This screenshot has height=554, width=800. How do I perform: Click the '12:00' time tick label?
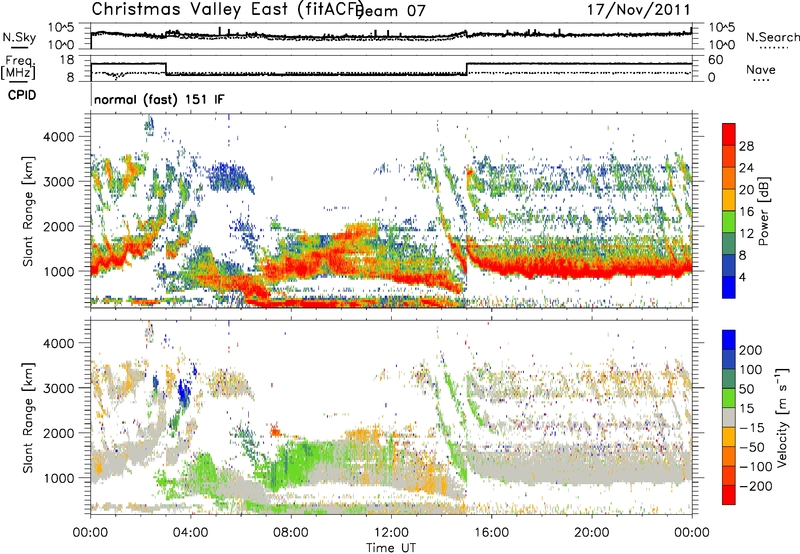[x=391, y=533]
